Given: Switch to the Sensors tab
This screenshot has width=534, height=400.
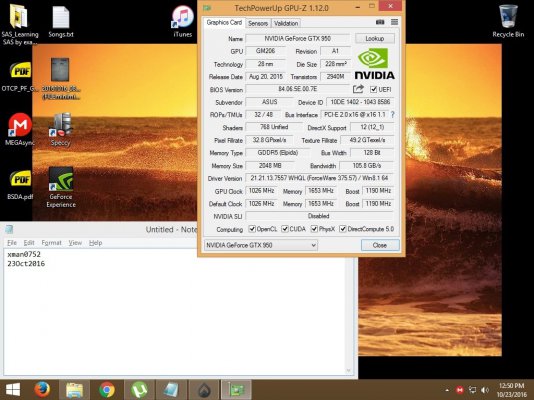Looking at the screenshot, I should tap(258, 23).
